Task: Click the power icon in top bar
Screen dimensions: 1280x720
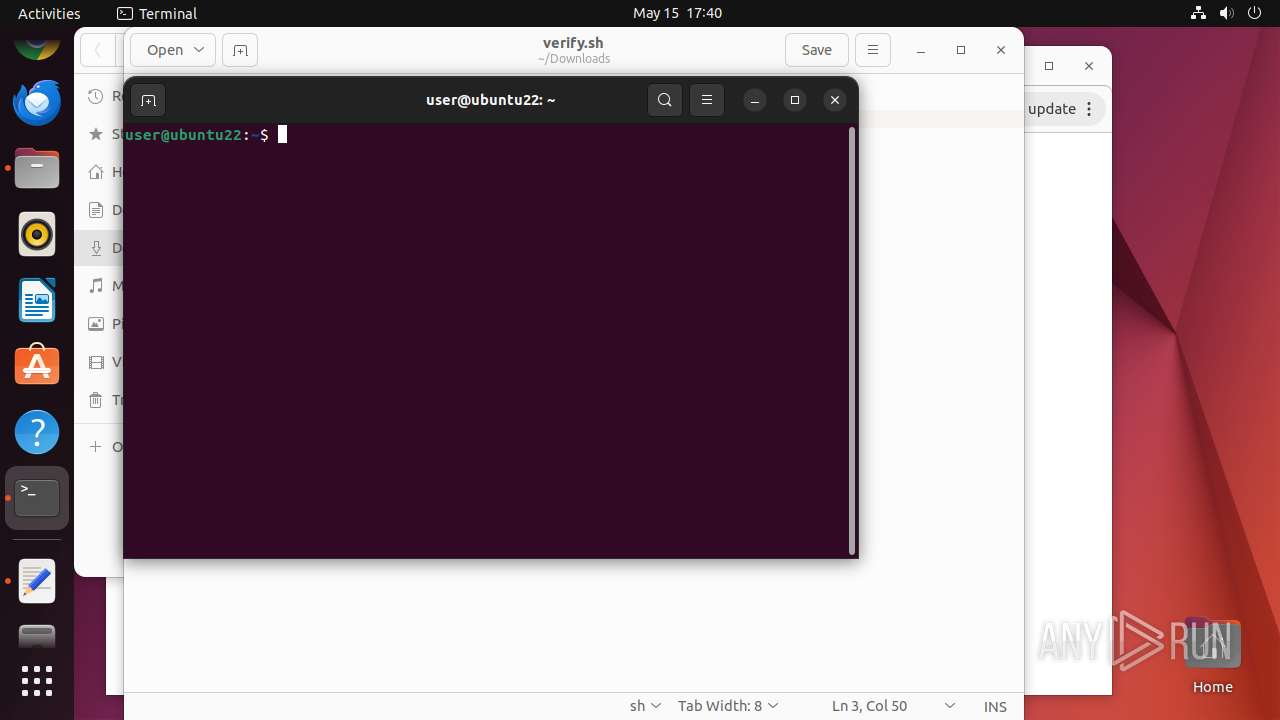Action: coord(1254,13)
